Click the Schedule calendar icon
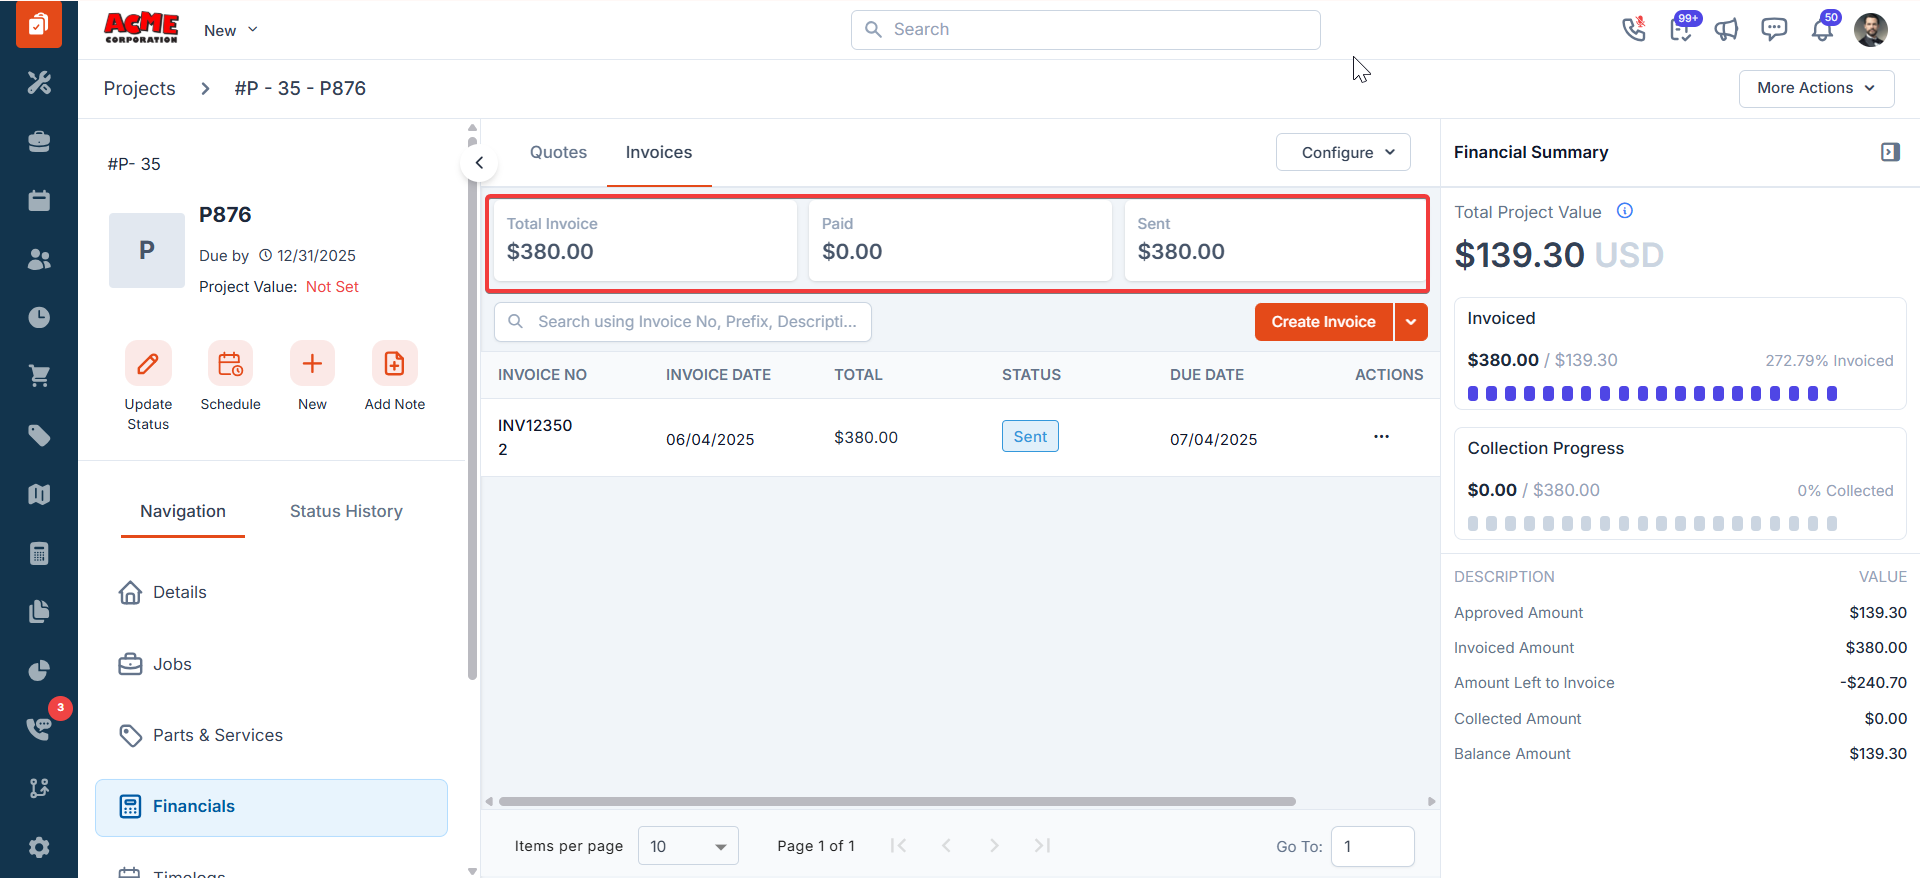This screenshot has height=878, width=1920. point(230,363)
